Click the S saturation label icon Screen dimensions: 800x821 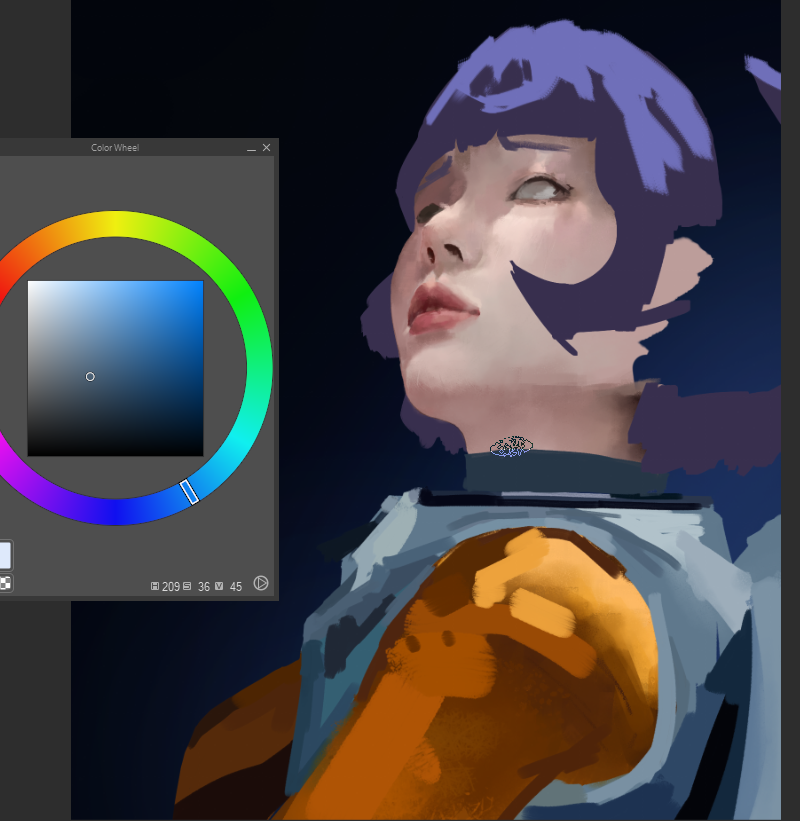(187, 586)
